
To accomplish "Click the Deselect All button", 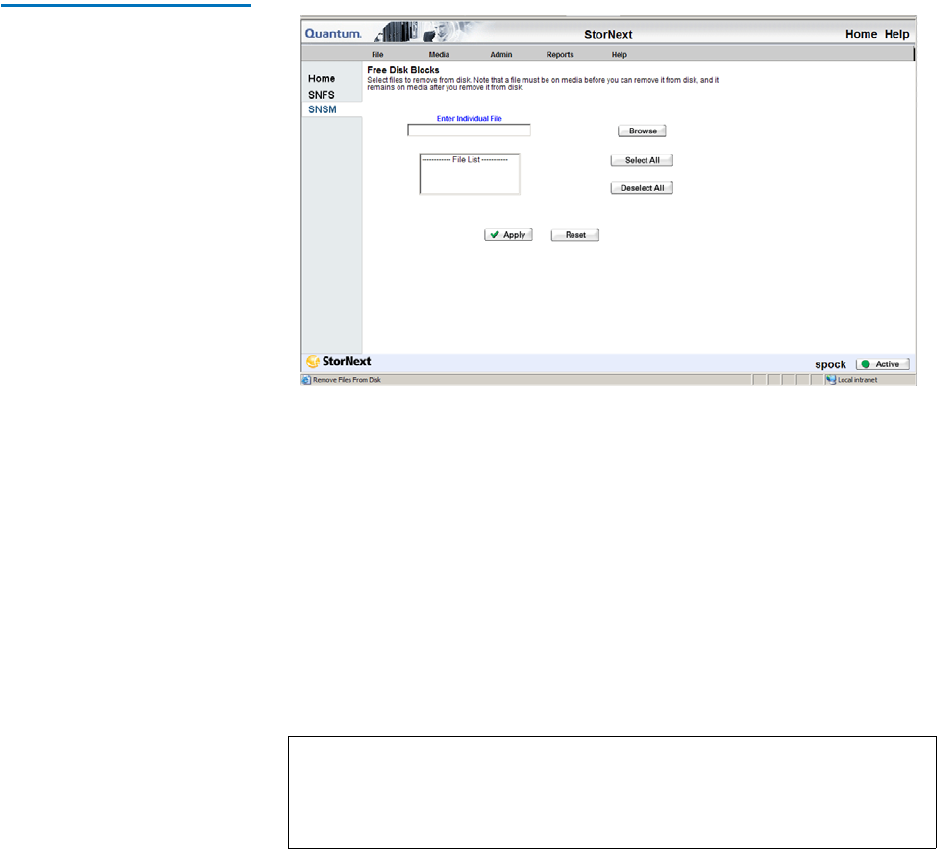I will [642, 188].
